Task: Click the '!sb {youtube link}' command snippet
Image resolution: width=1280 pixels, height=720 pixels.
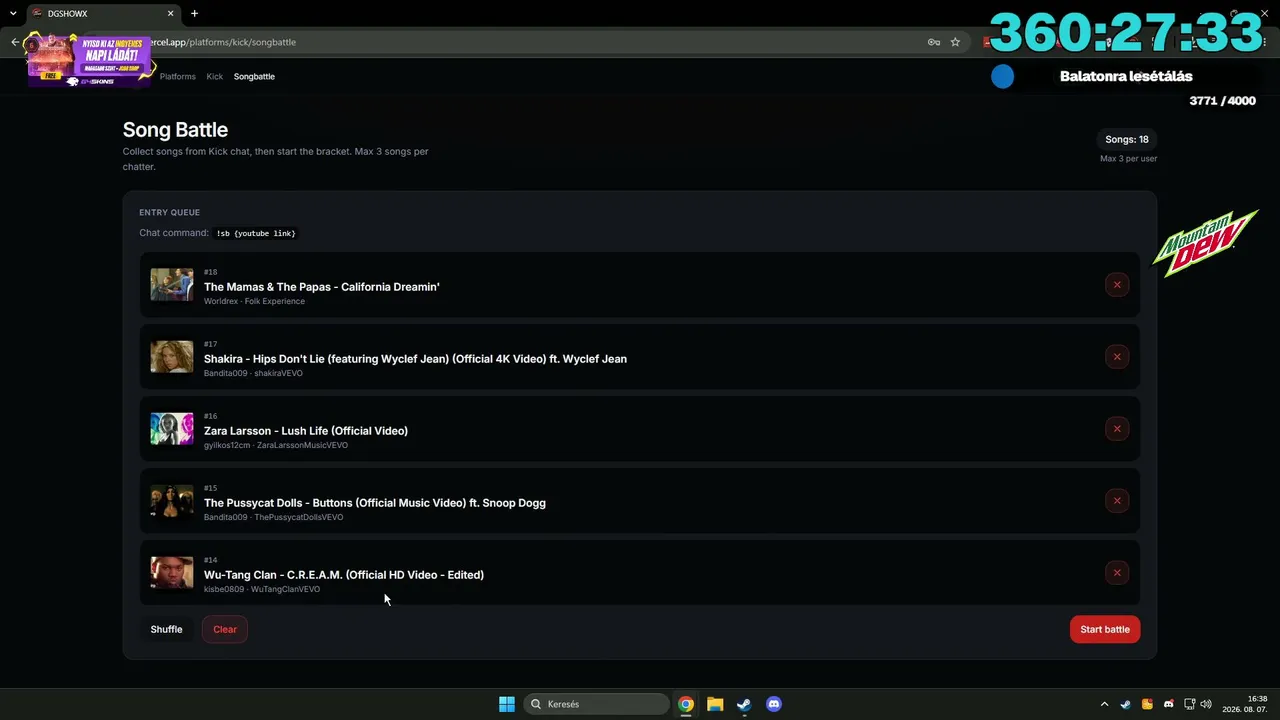Action: pos(256,233)
